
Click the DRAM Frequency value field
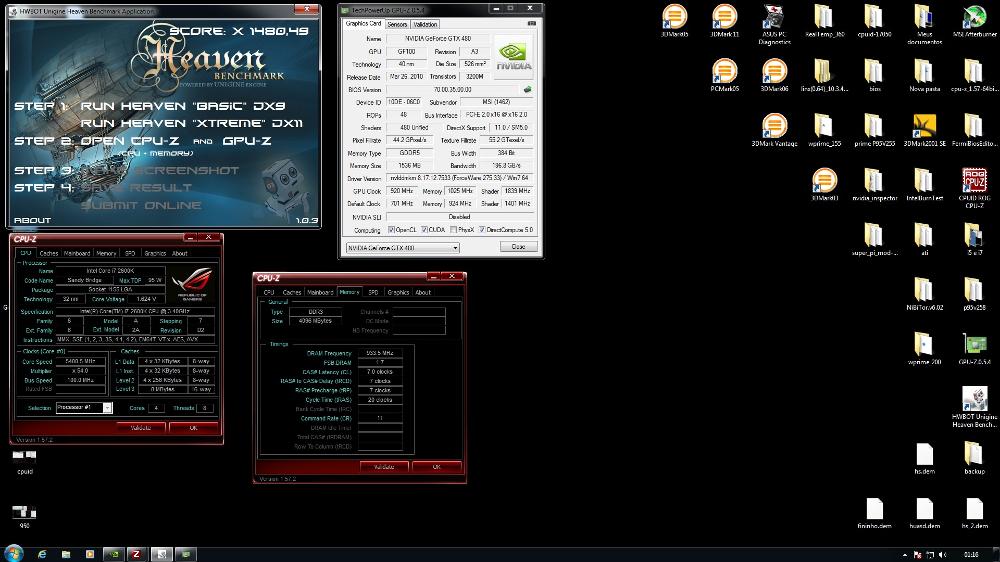[380, 353]
